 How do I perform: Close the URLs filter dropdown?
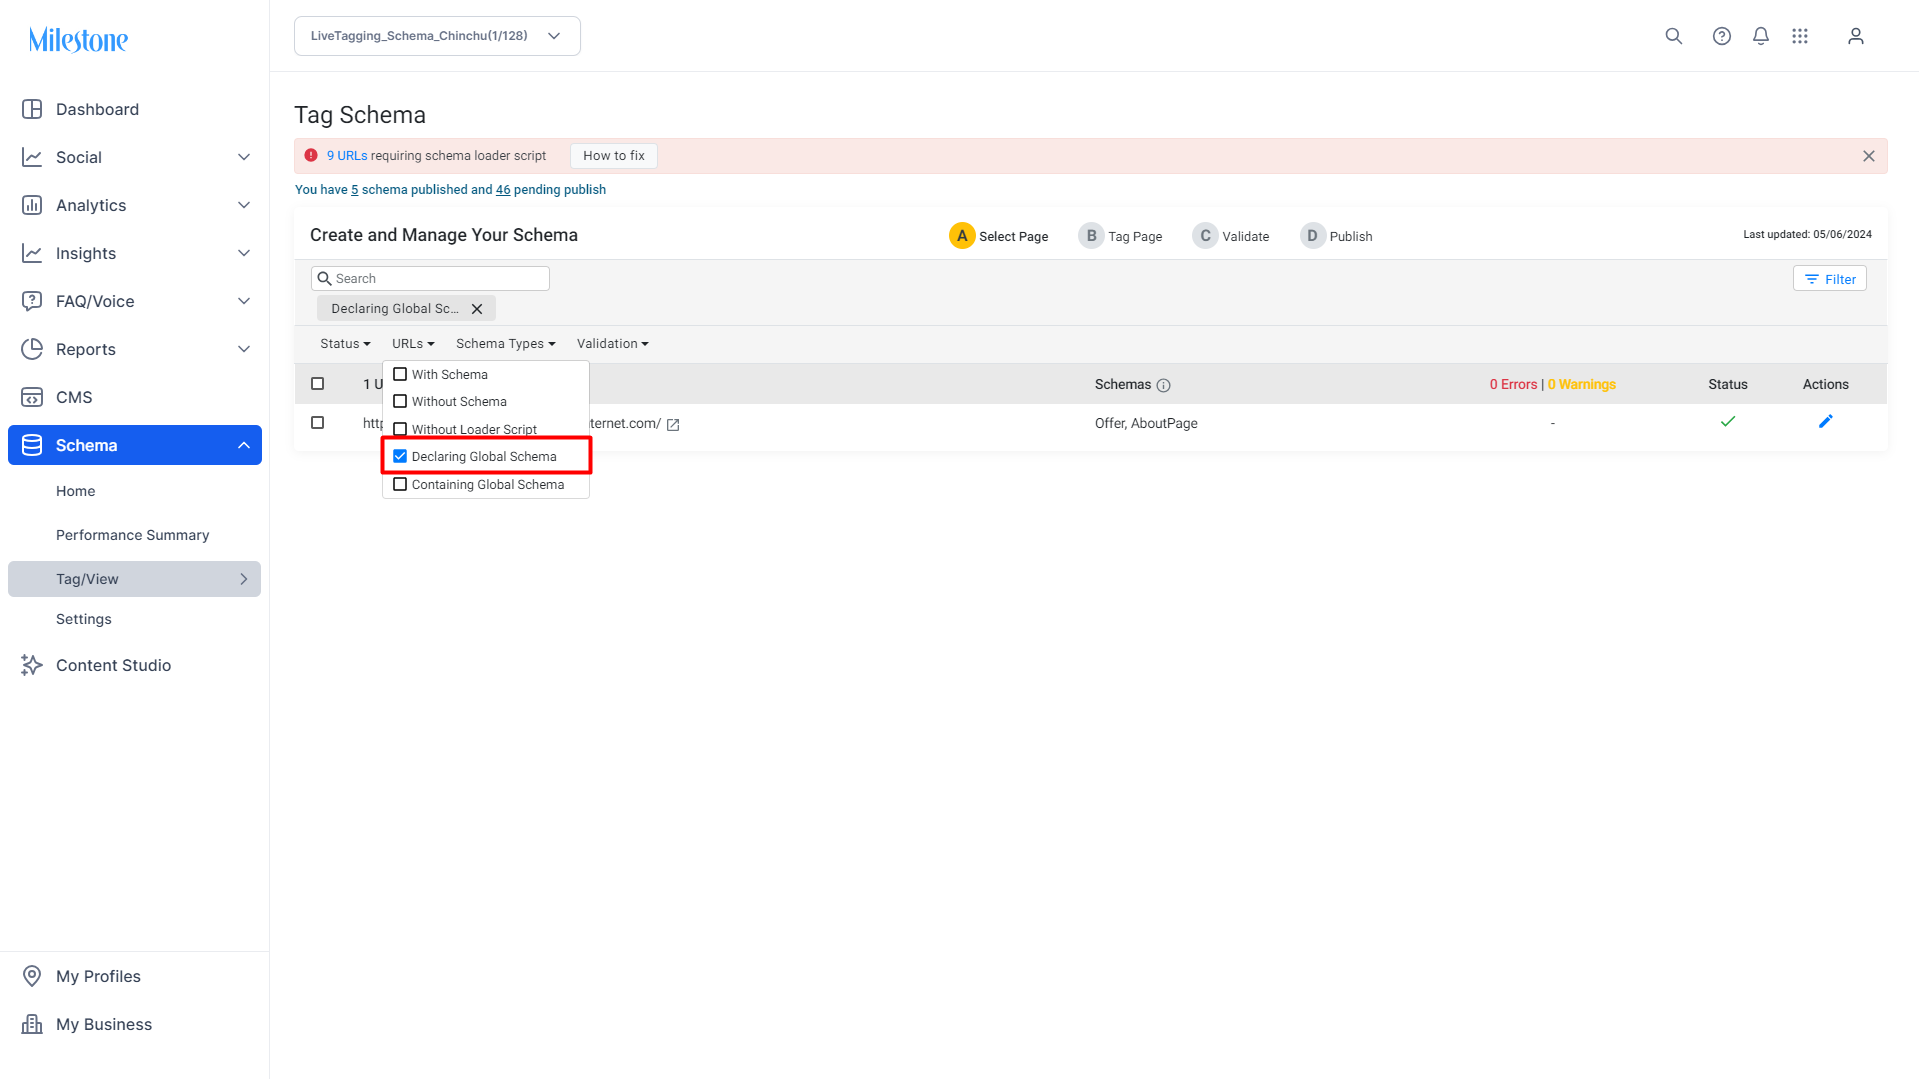point(413,344)
